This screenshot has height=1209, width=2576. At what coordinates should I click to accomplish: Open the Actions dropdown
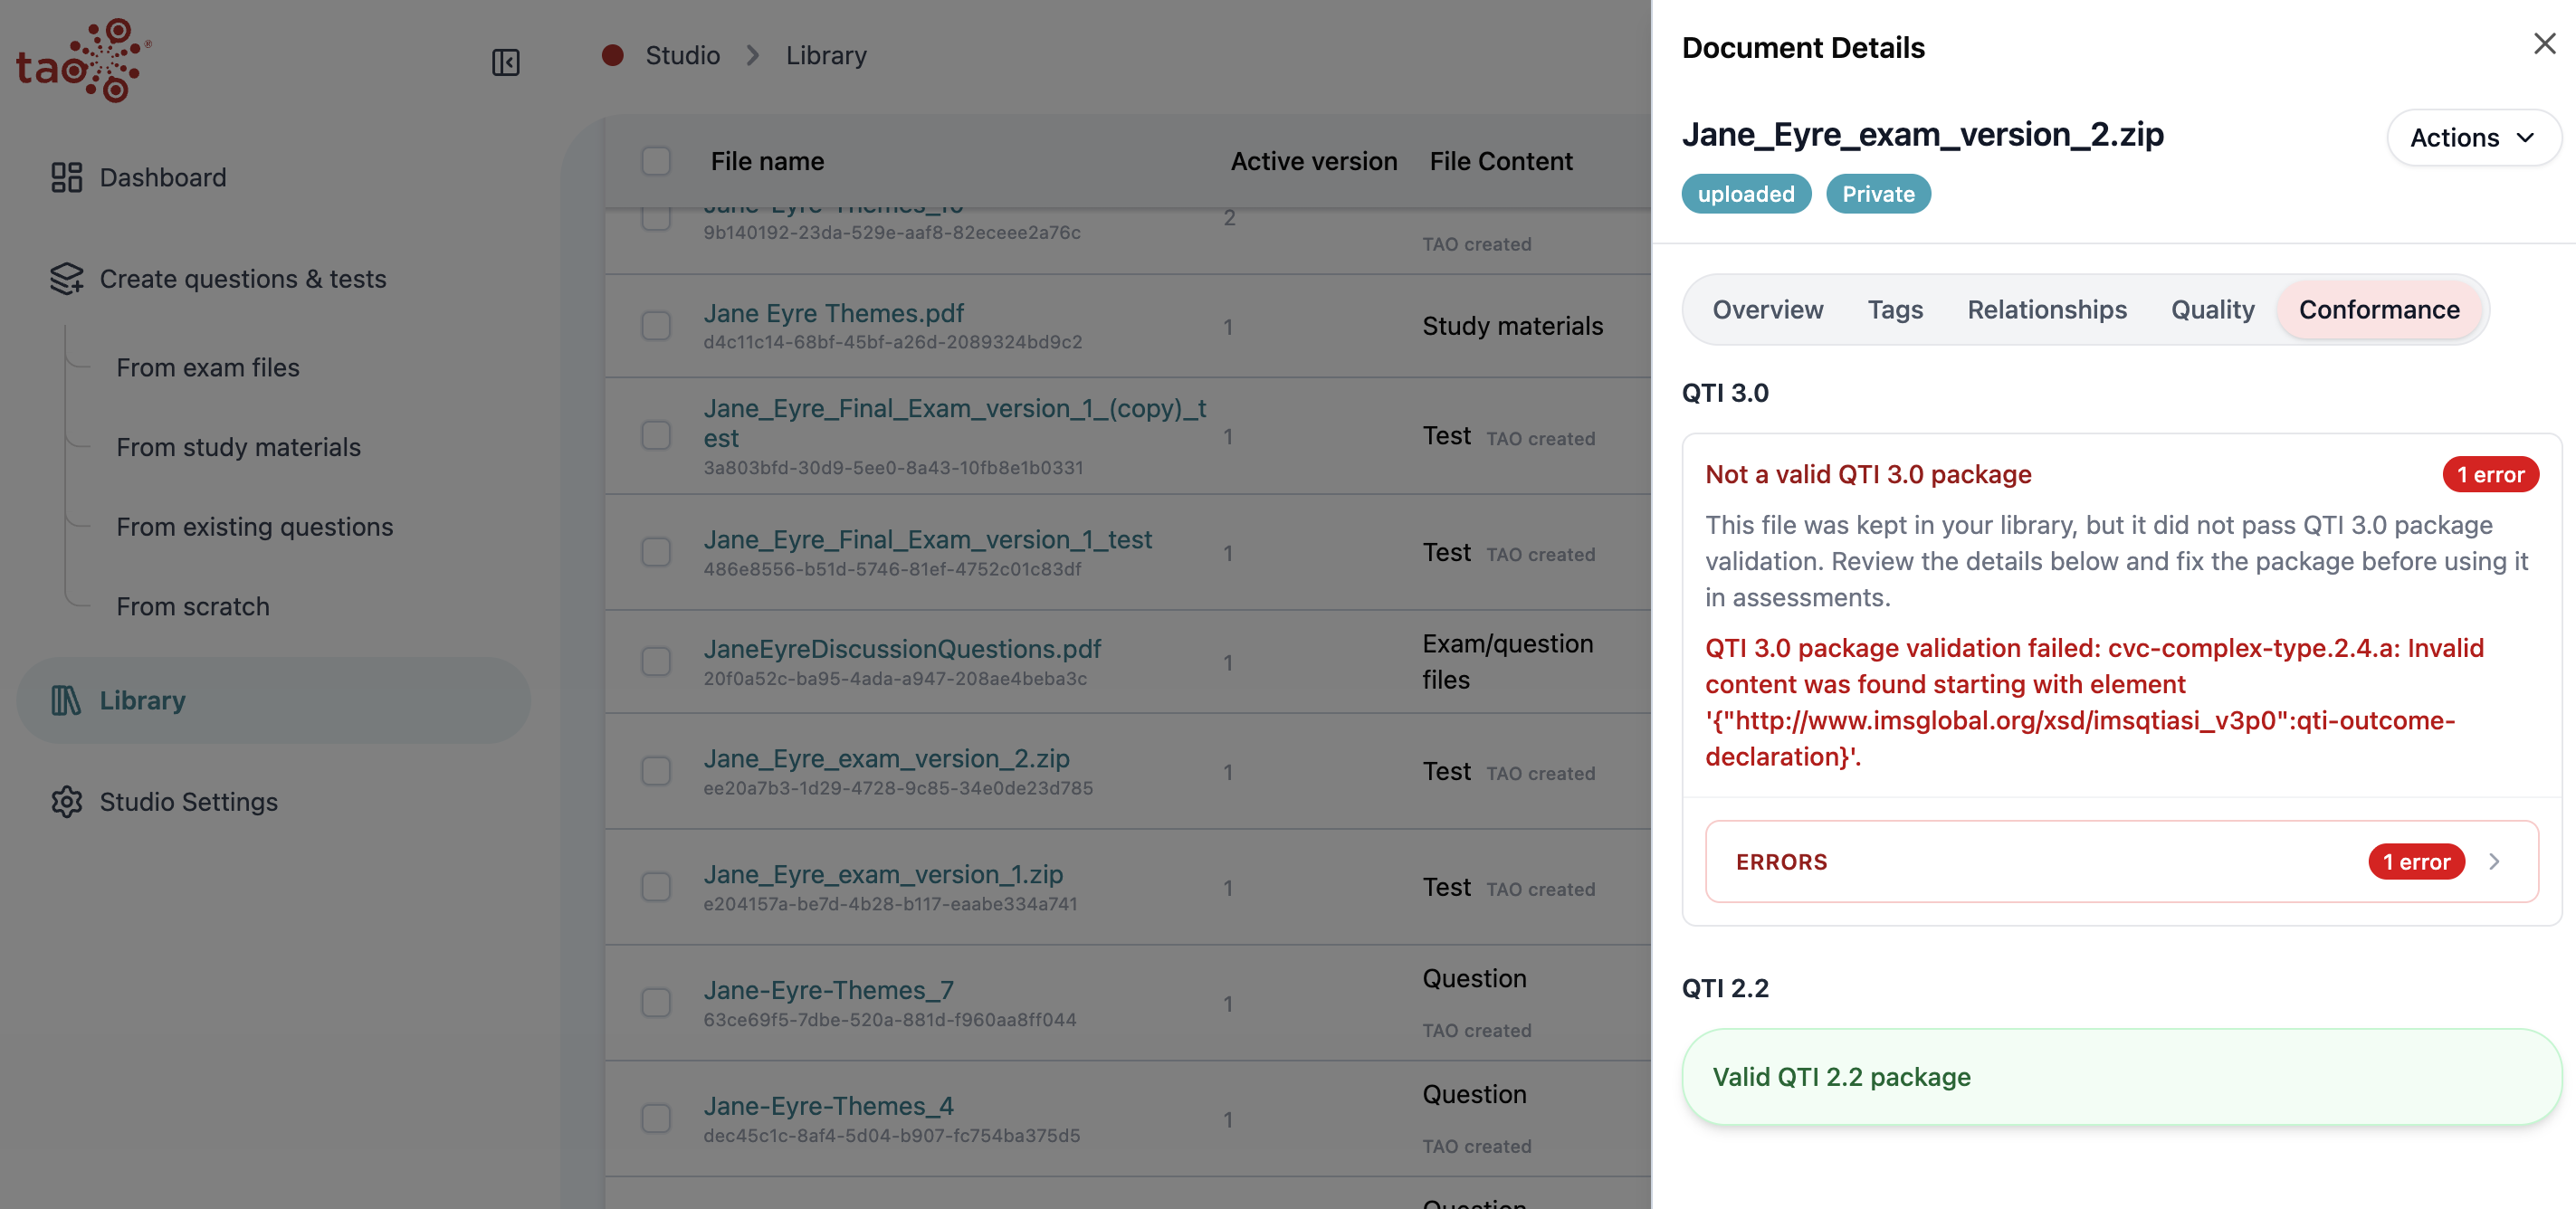point(2473,138)
